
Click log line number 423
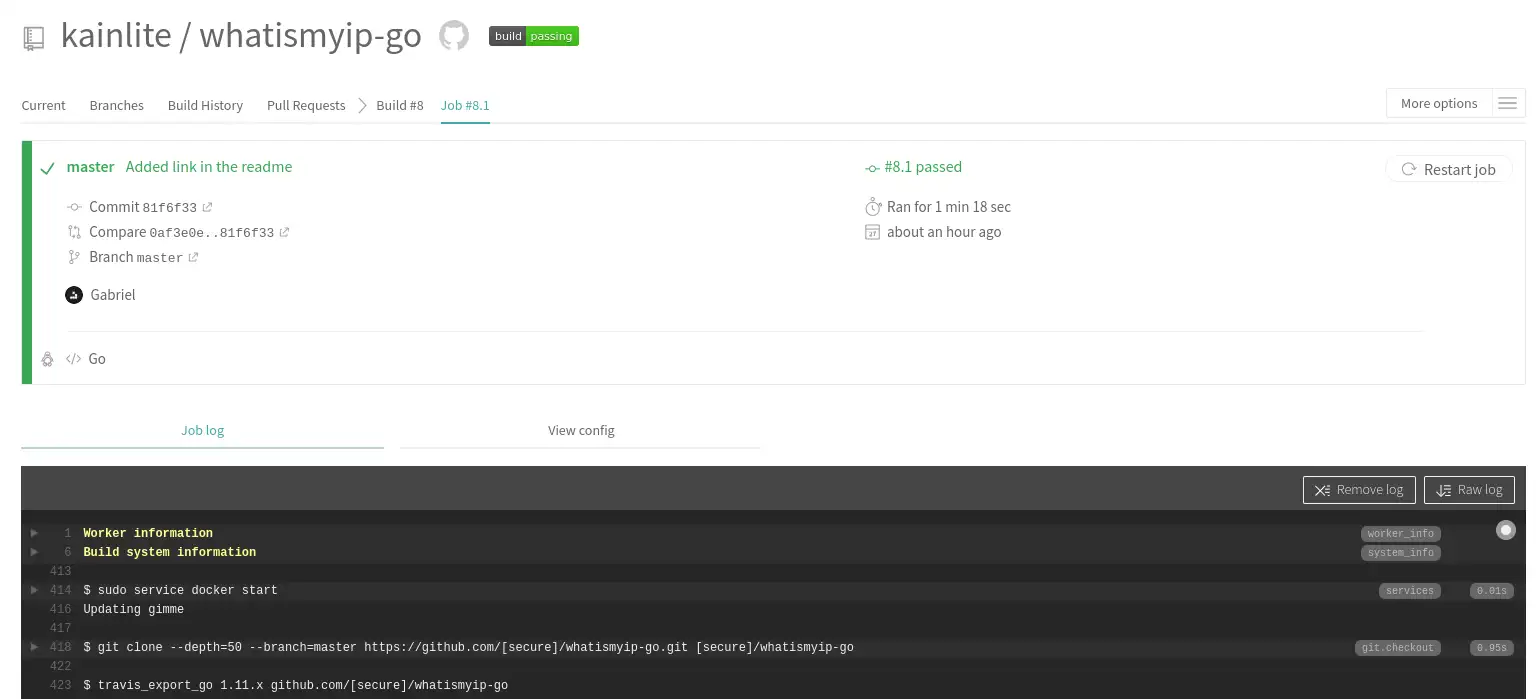click(60, 685)
